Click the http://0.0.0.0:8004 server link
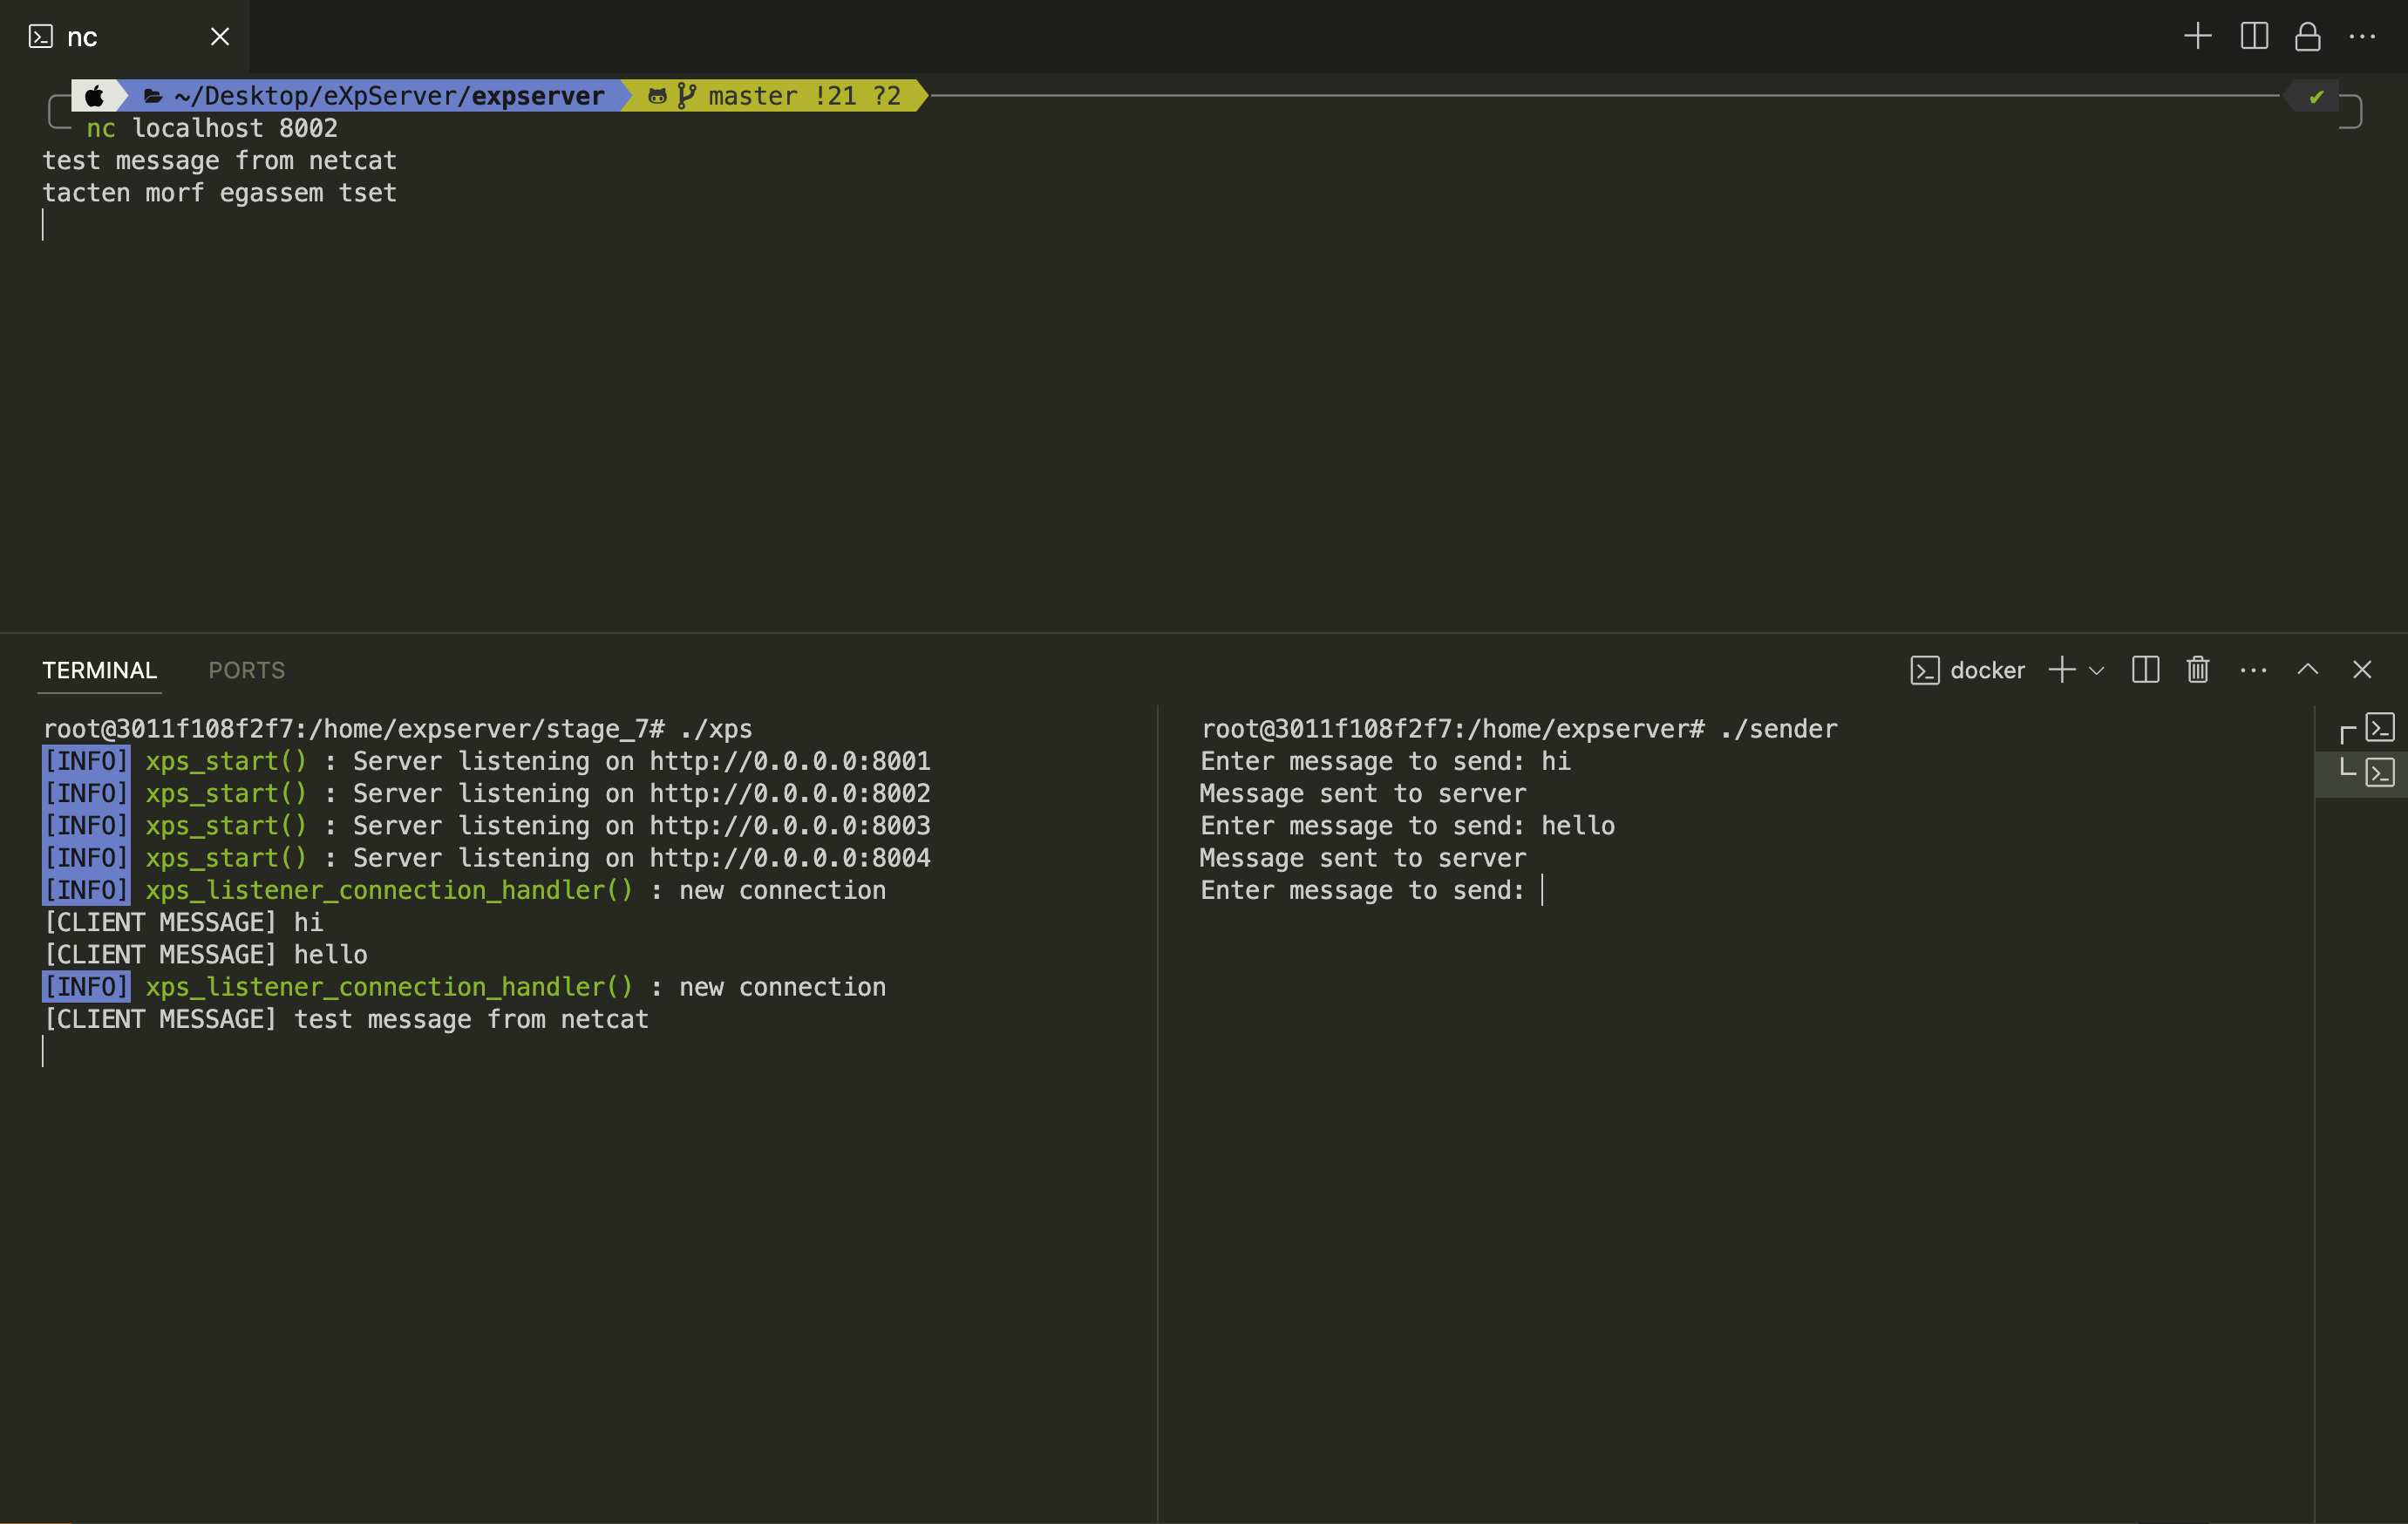The width and height of the screenshot is (2408, 1524). pyautogui.click(x=790, y=857)
